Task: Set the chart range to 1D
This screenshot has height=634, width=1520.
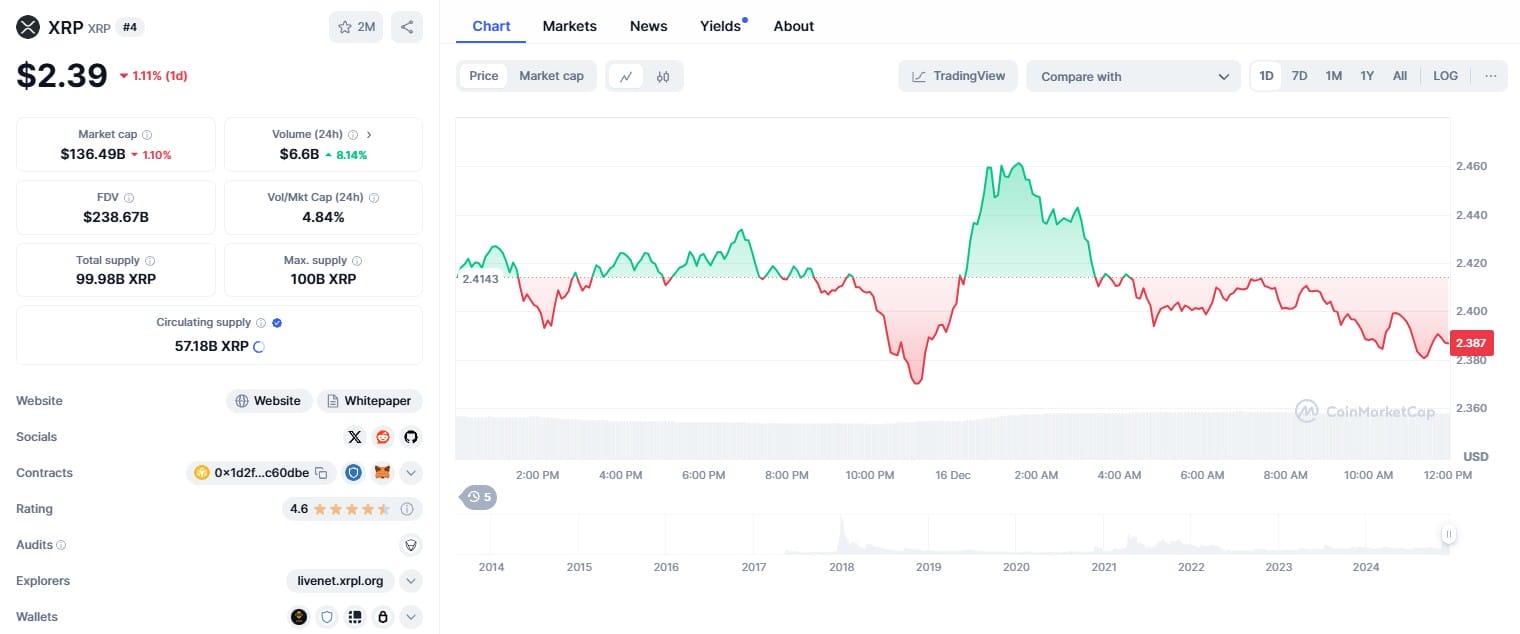Action: click(1266, 76)
